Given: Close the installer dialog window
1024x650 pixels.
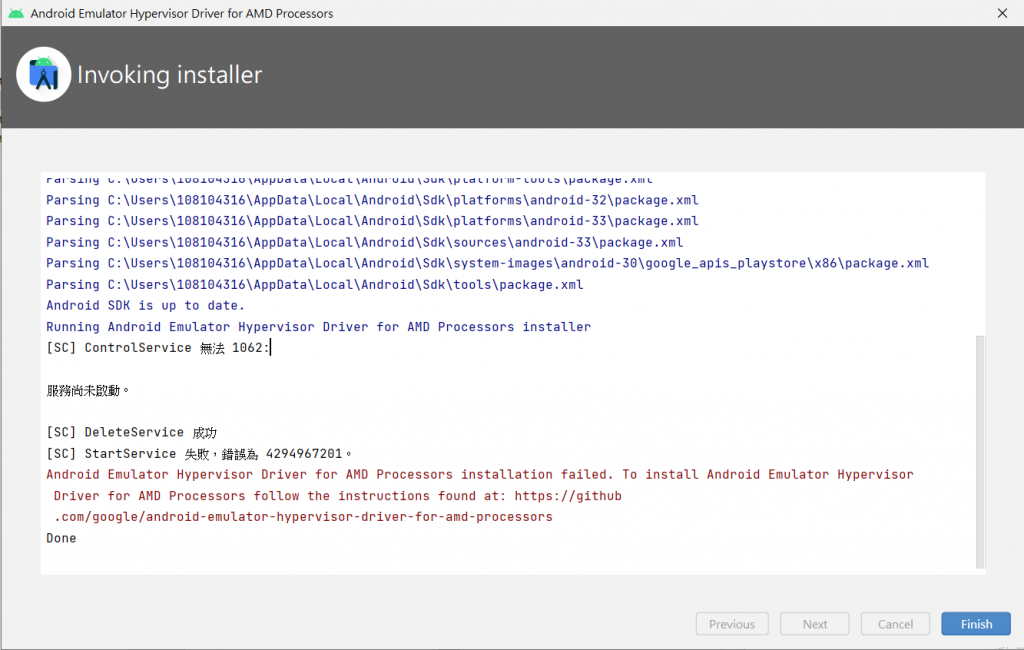Looking at the screenshot, I should (1002, 13).
